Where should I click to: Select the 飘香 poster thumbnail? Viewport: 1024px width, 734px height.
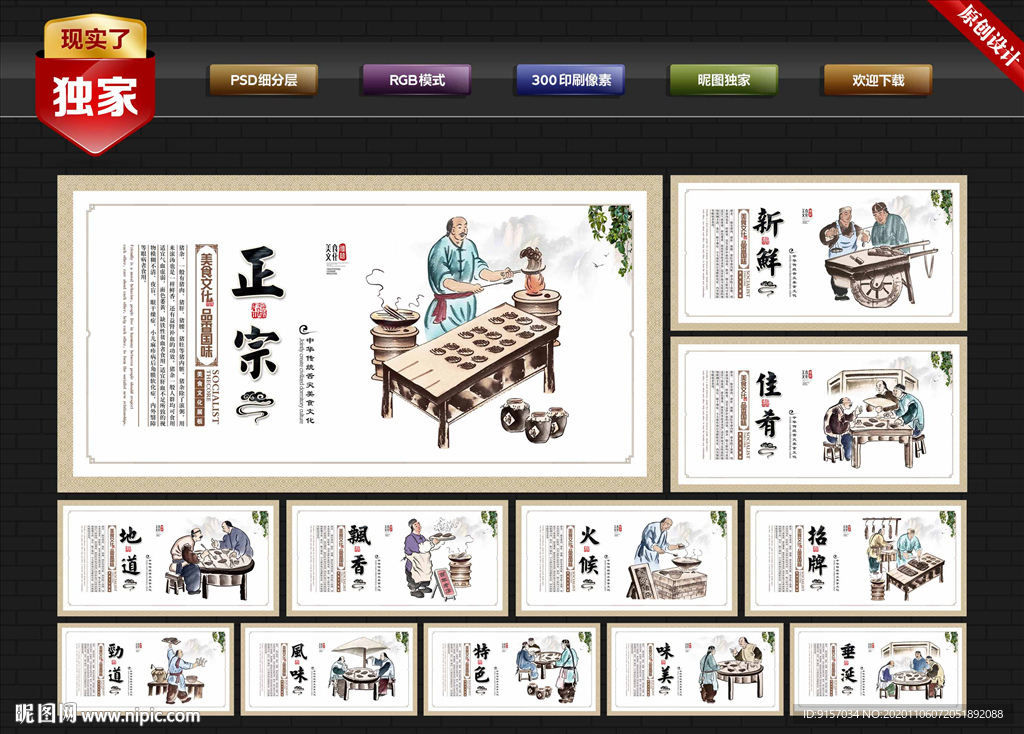point(397,558)
